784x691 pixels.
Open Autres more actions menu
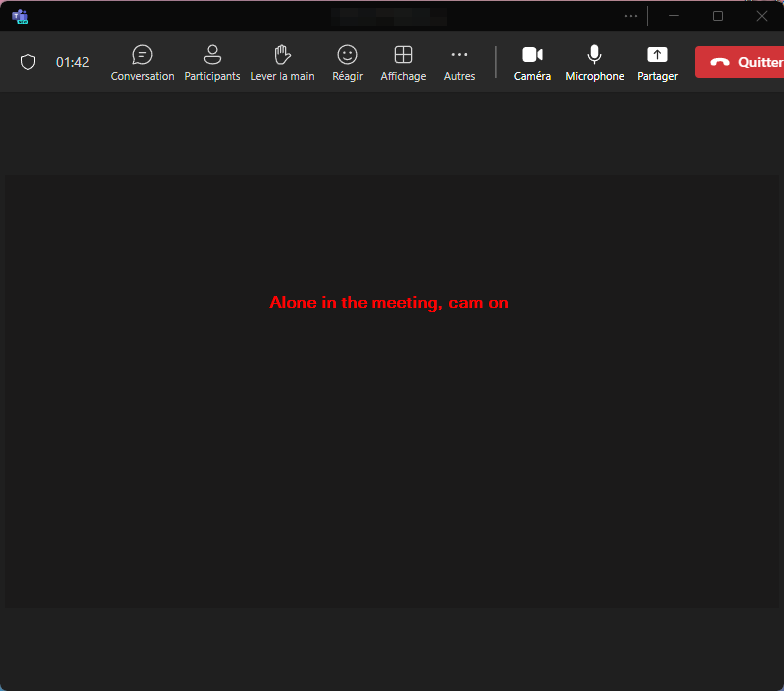click(x=459, y=62)
